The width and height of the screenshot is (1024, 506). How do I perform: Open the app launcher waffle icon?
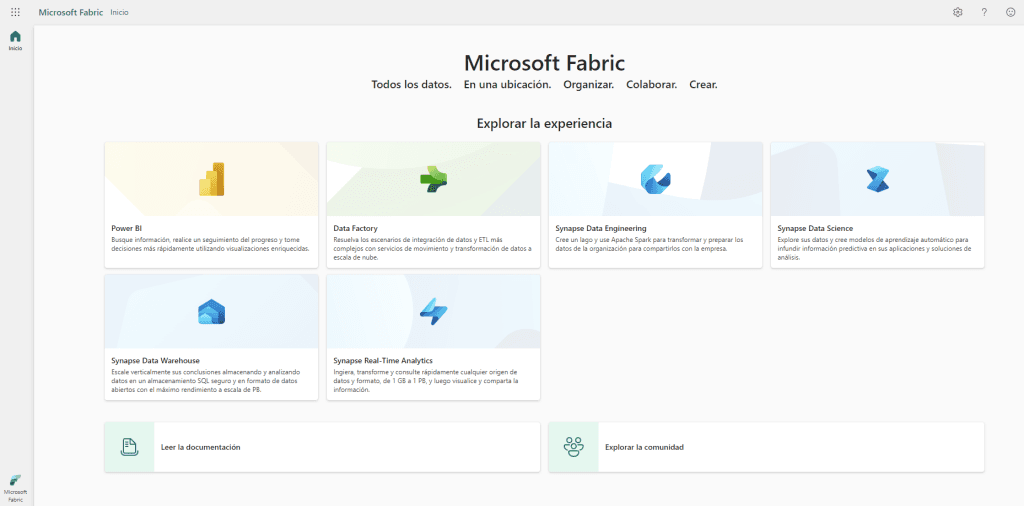(x=15, y=12)
